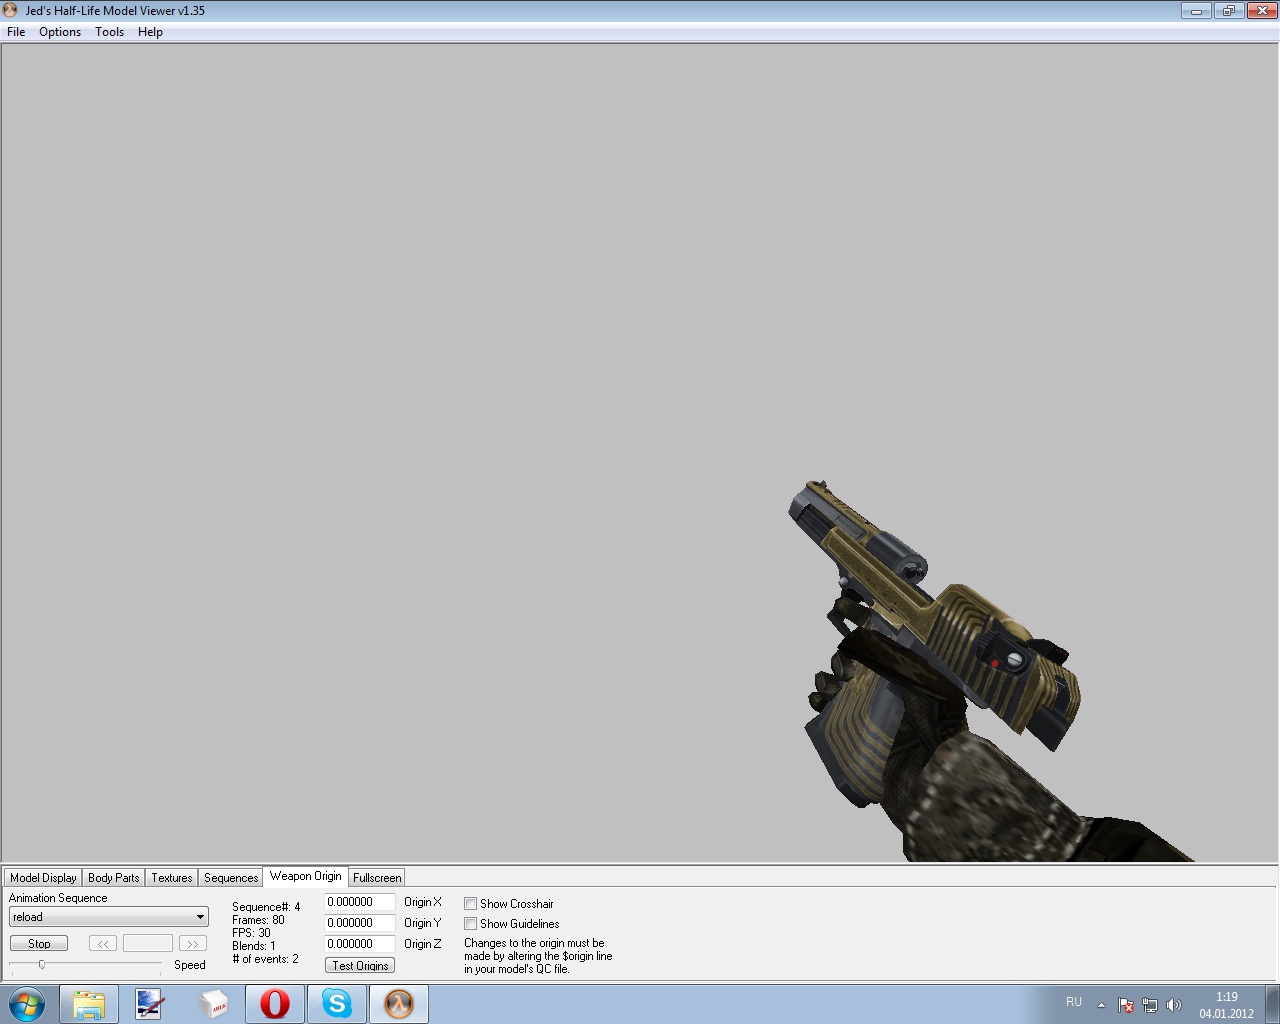The height and width of the screenshot is (1024, 1280).
Task: Click the Origin X input field
Action: click(x=359, y=902)
